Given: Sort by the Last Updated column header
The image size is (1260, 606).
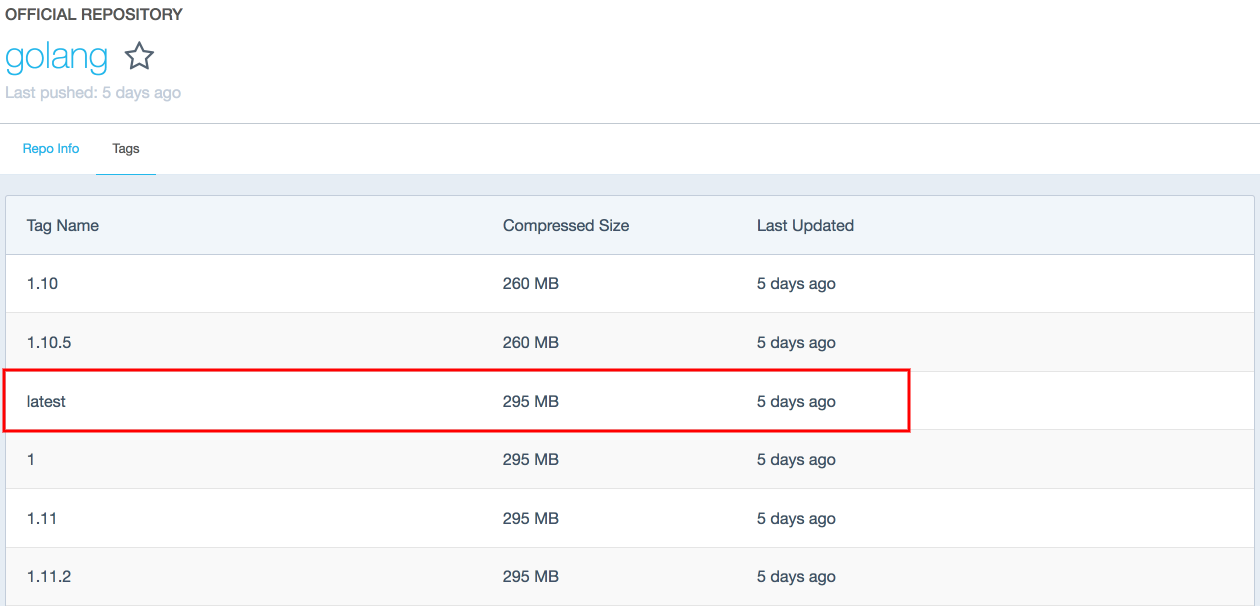Looking at the screenshot, I should pos(806,225).
